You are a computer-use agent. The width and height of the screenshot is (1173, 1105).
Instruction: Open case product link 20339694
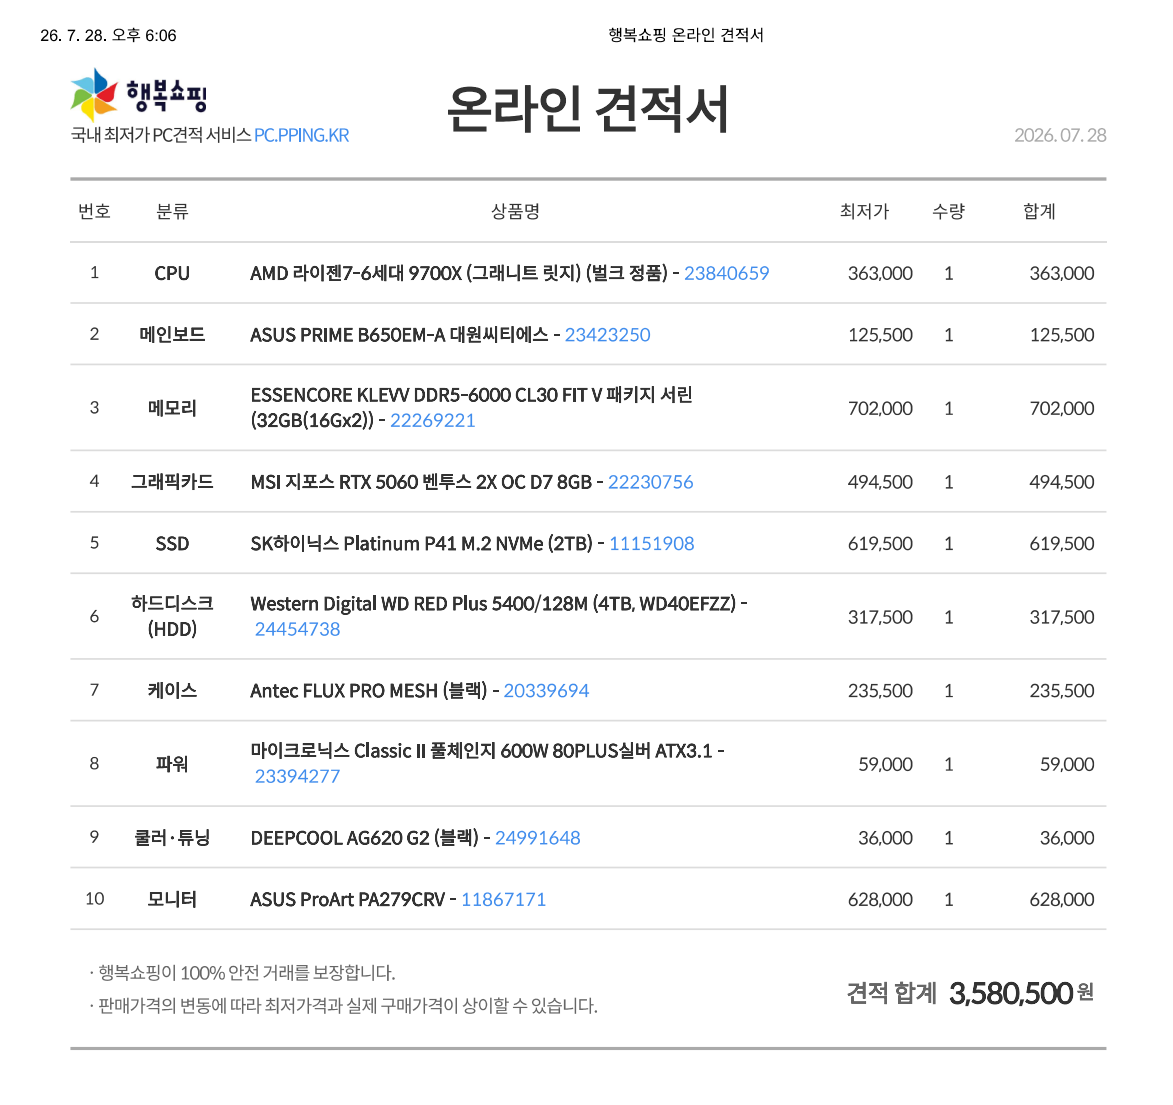546,691
